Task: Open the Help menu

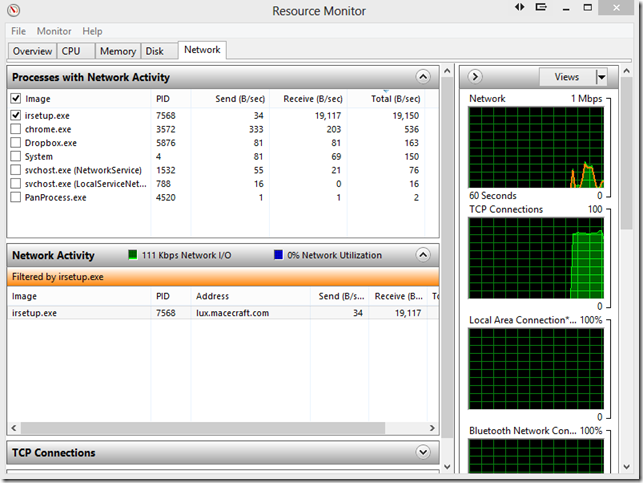Action: click(x=92, y=31)
